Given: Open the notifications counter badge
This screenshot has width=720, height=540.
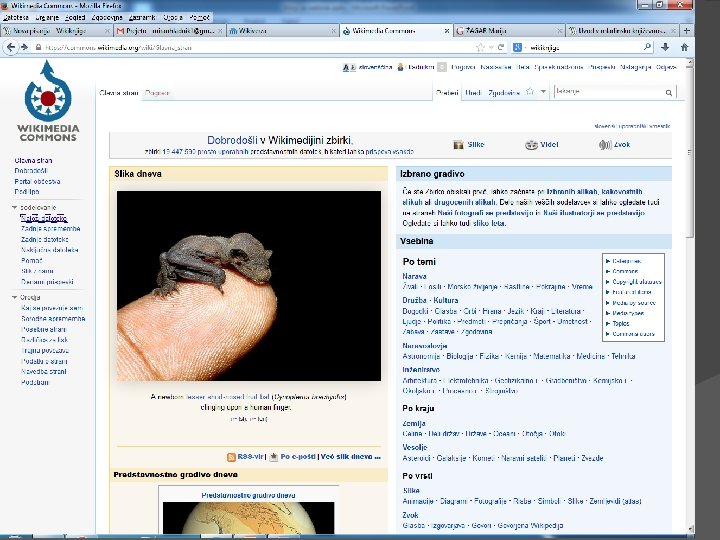Looking at the screenshot, I should 442,67.
